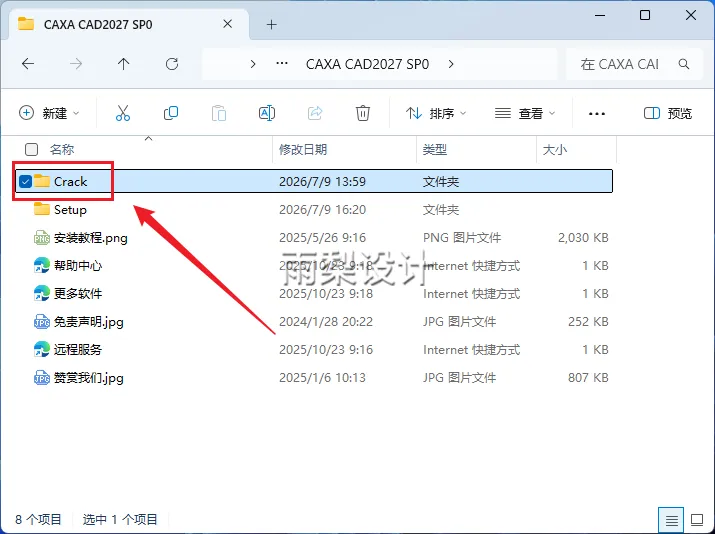Open the 查看 view dropdown
The image size is (715, 534).
(525, 113)
